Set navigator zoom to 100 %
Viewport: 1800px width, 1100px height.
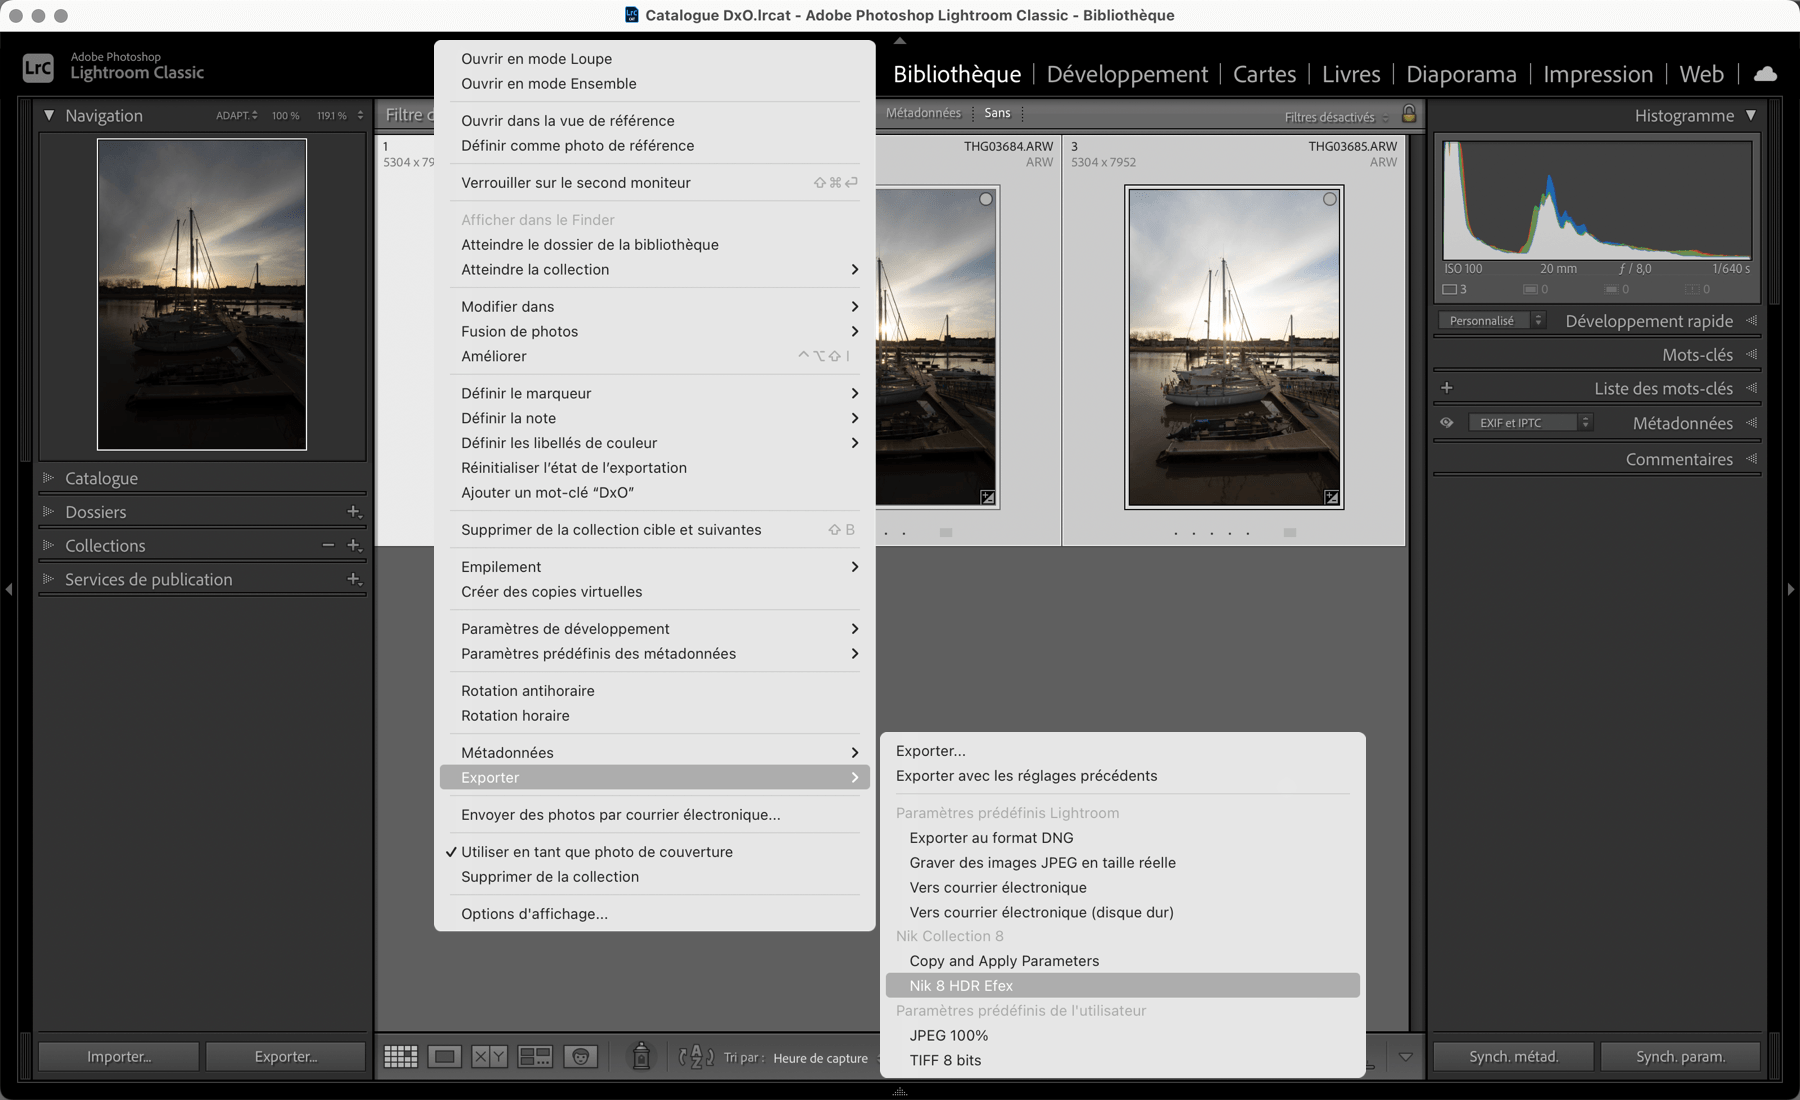(x=285, y=116)
